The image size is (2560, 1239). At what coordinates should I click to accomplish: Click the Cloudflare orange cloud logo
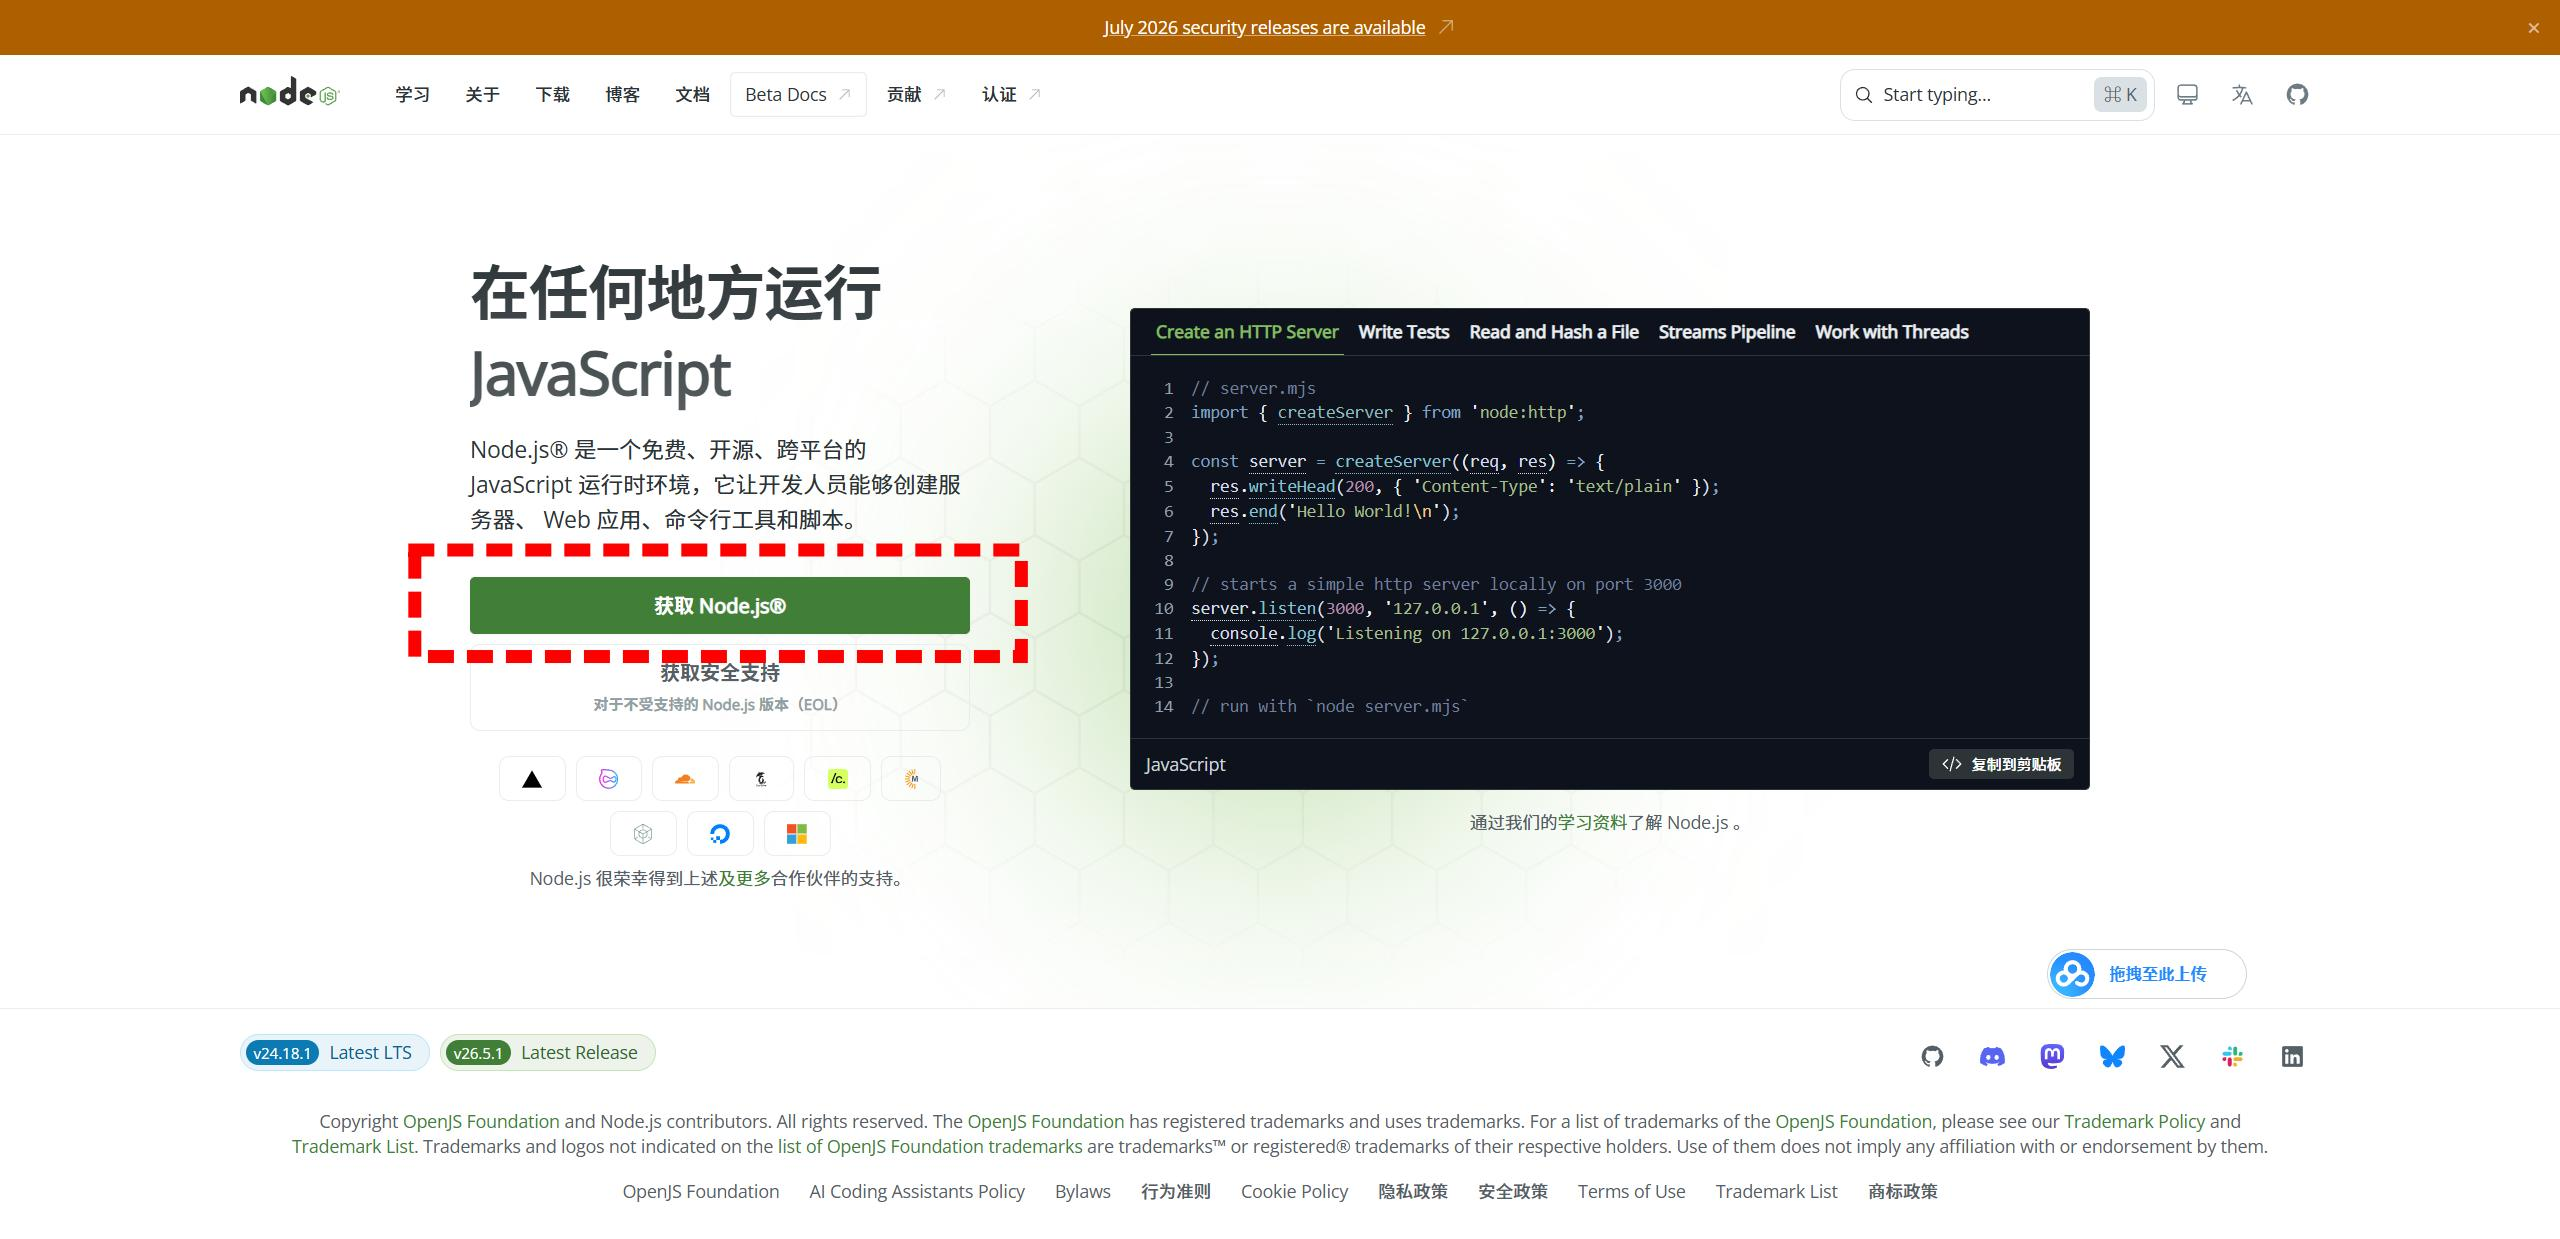point(685,779)
